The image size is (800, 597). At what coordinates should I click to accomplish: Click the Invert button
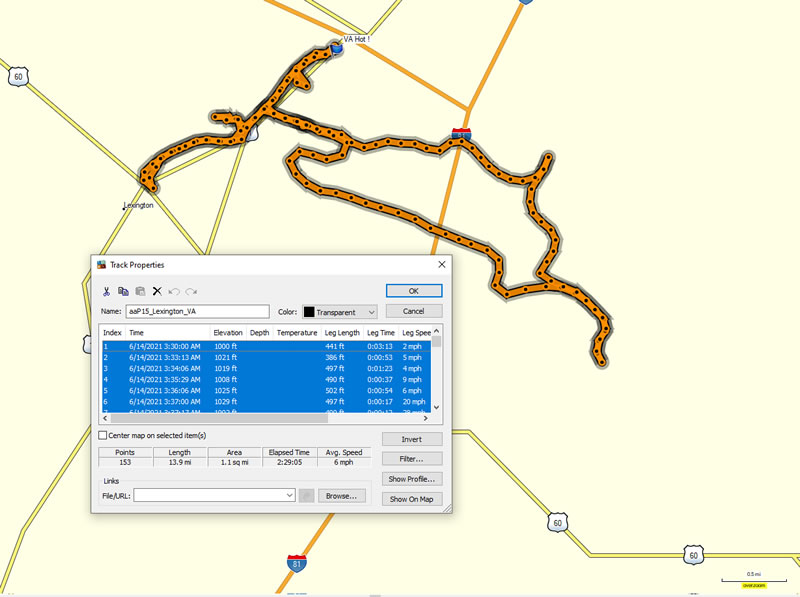412,439
